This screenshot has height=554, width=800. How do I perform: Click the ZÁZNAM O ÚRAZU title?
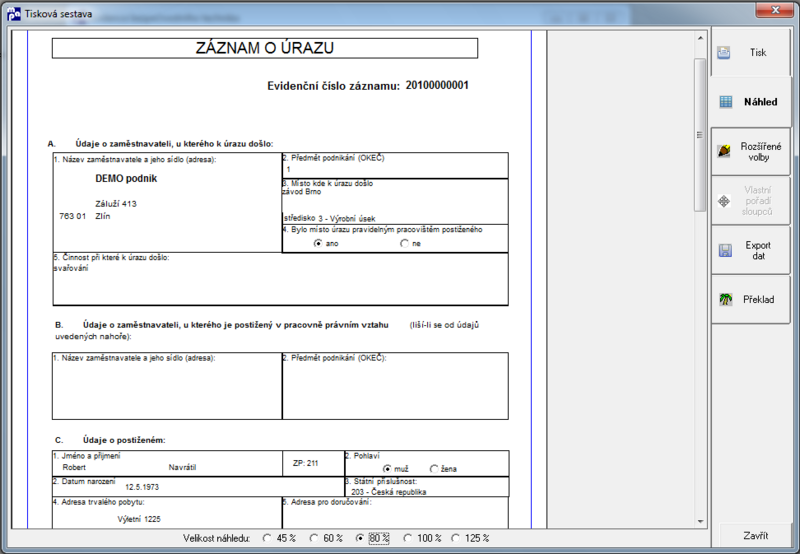tap(265, 48)
